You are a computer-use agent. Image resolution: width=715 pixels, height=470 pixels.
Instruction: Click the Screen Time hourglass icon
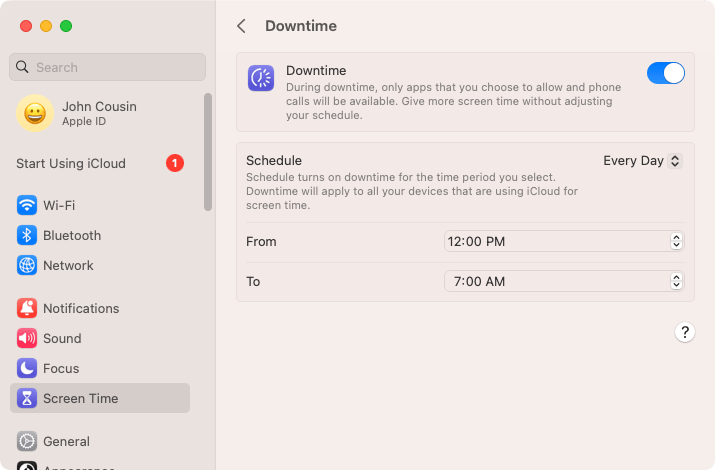click(27, 398)
